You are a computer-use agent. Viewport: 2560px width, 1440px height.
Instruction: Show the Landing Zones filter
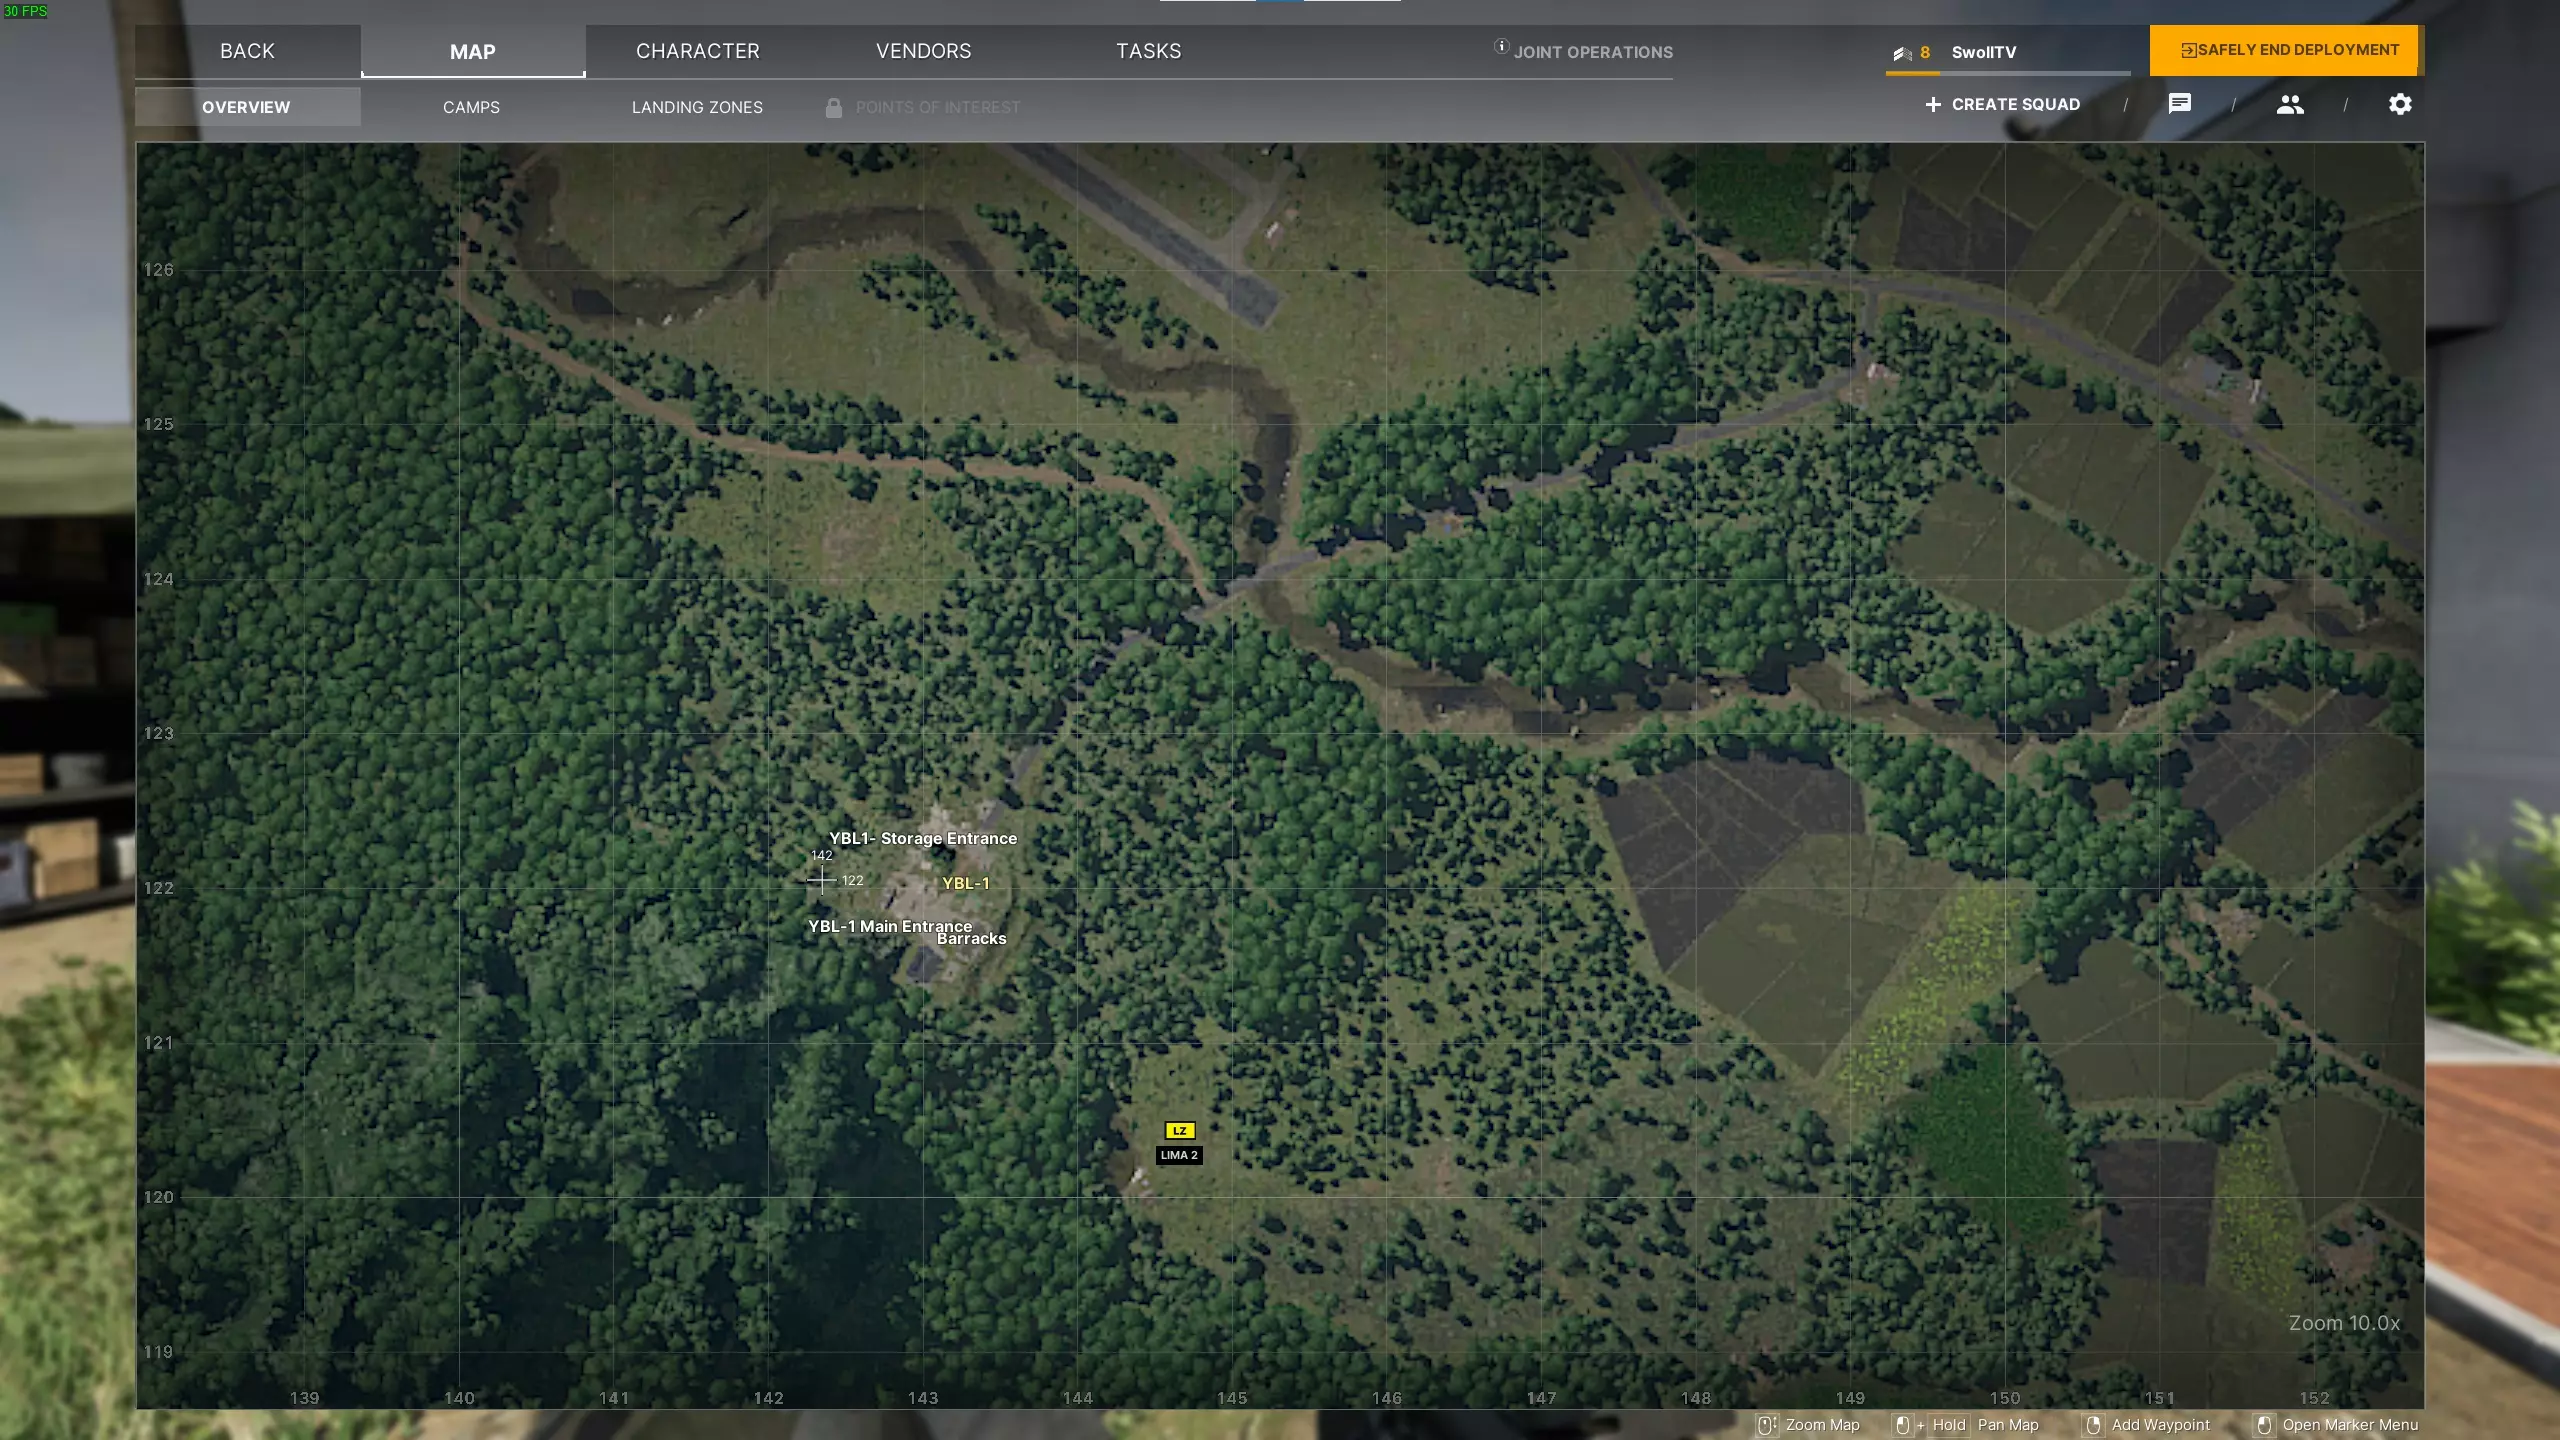[697, 107]
